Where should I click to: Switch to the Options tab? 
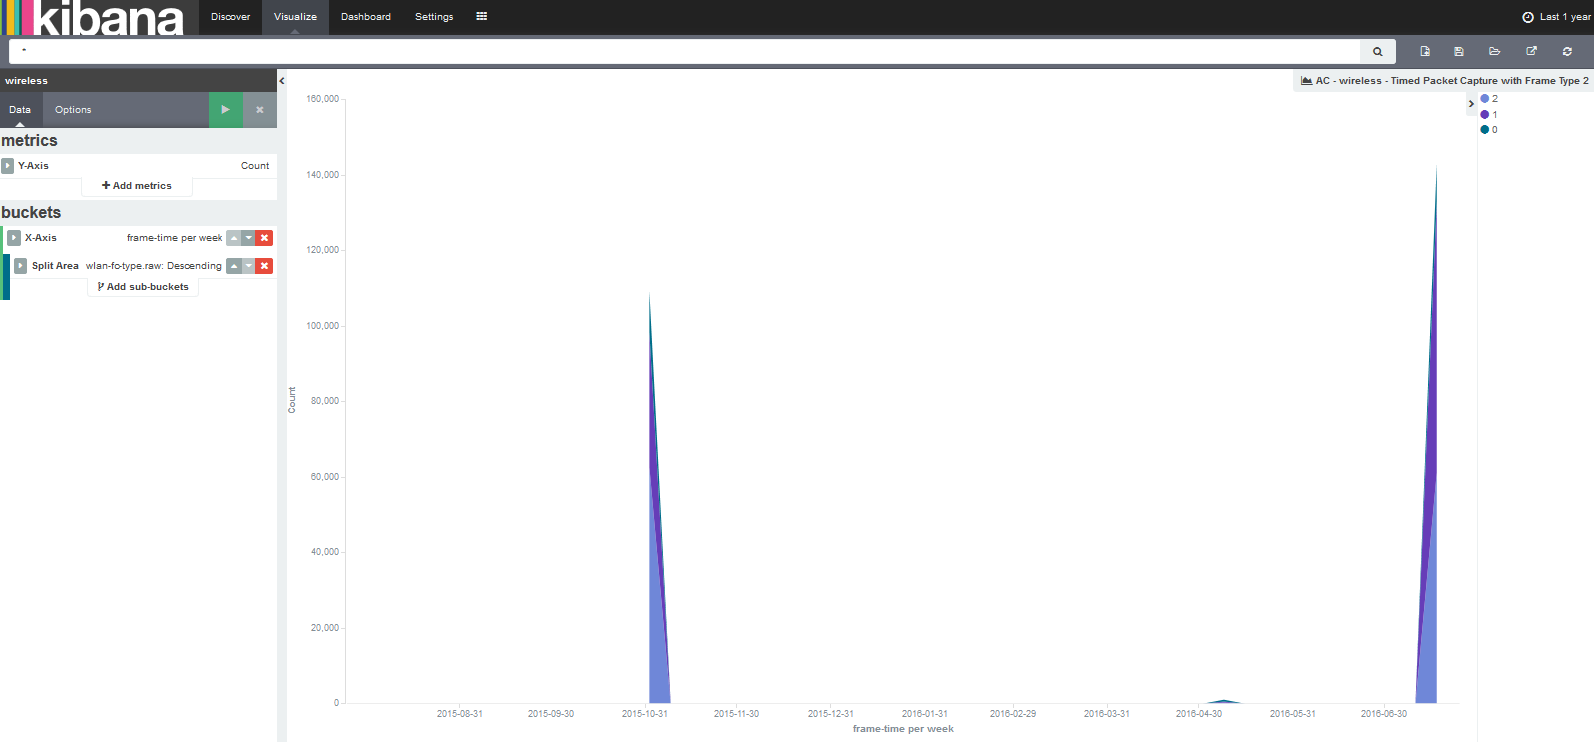pyautogui.click(x=73, y=110)
